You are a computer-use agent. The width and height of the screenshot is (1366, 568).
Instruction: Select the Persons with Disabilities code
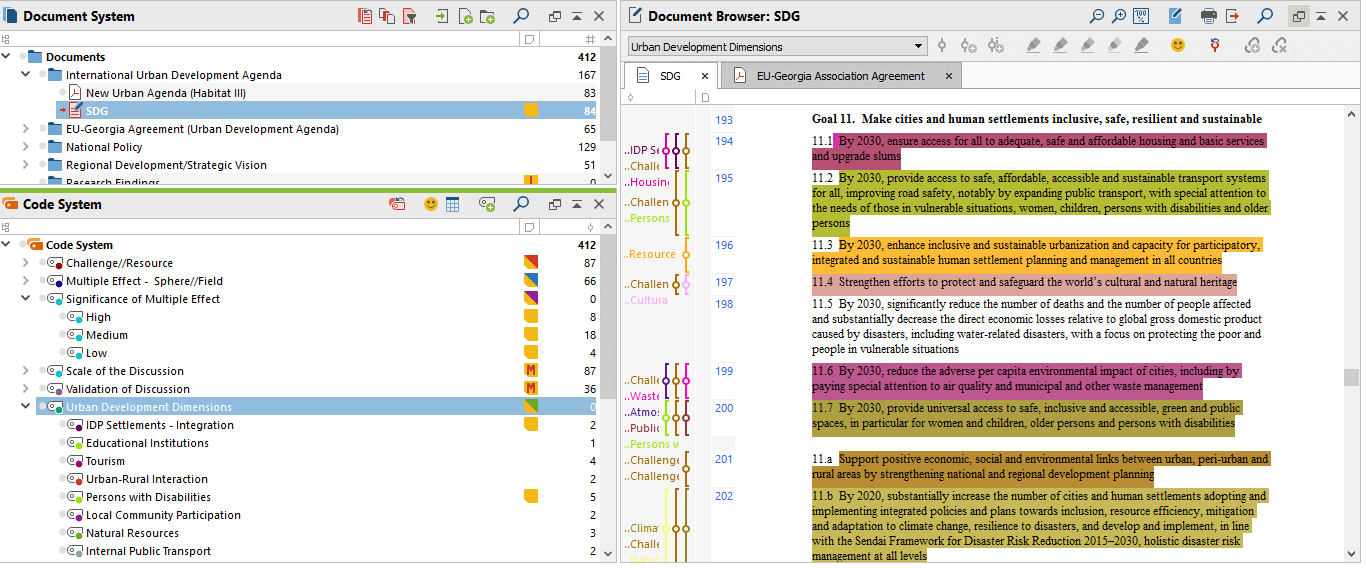(x=148, y=497)
